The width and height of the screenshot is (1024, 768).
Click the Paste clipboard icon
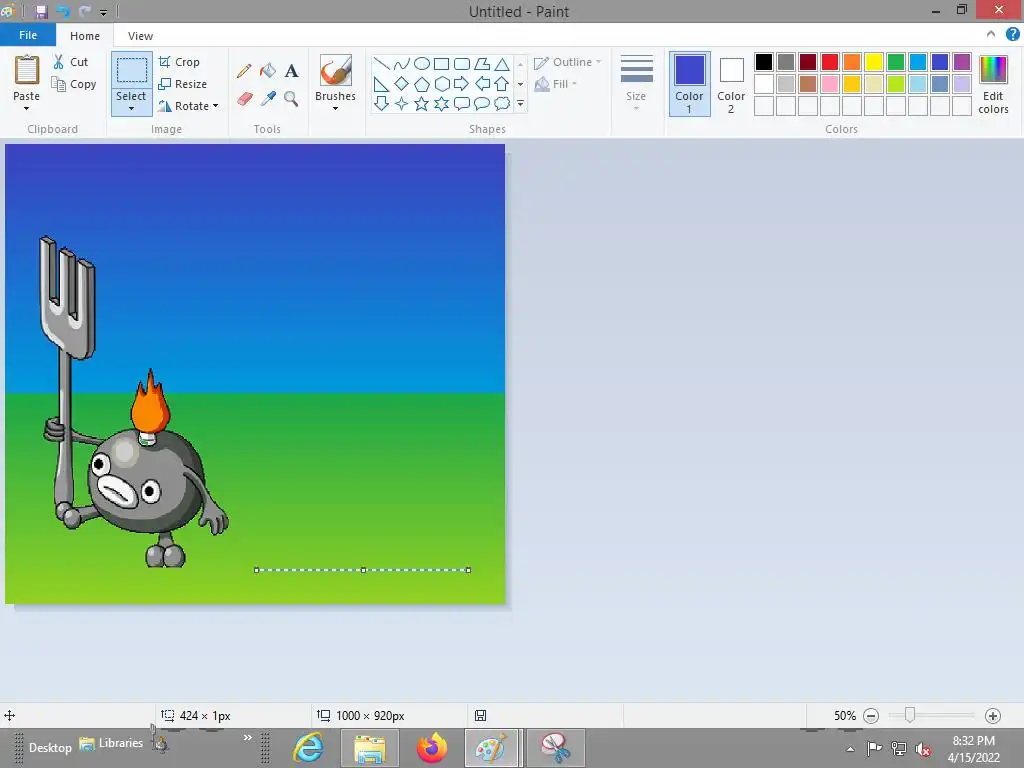[27, 70]
